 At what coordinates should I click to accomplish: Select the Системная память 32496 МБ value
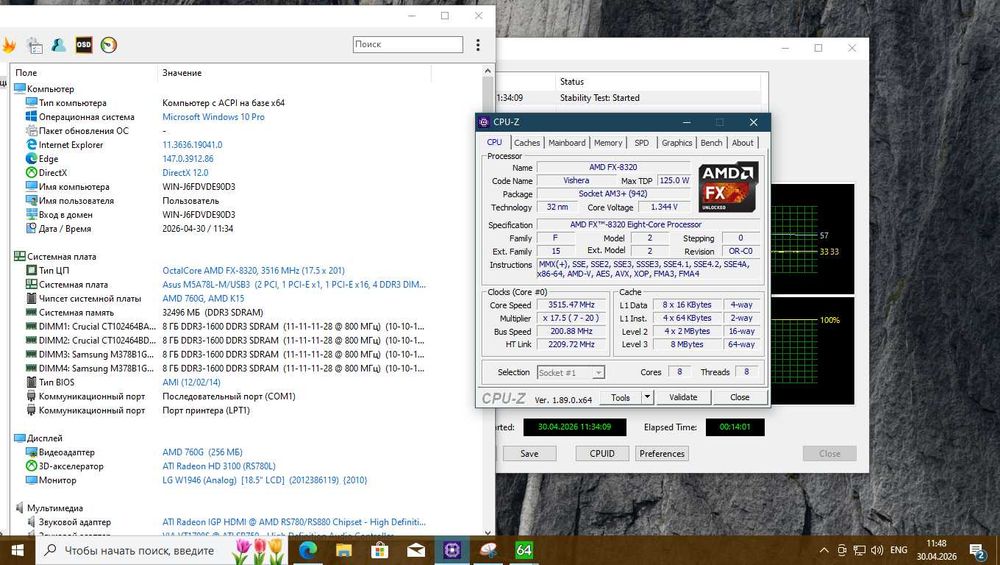212,312
